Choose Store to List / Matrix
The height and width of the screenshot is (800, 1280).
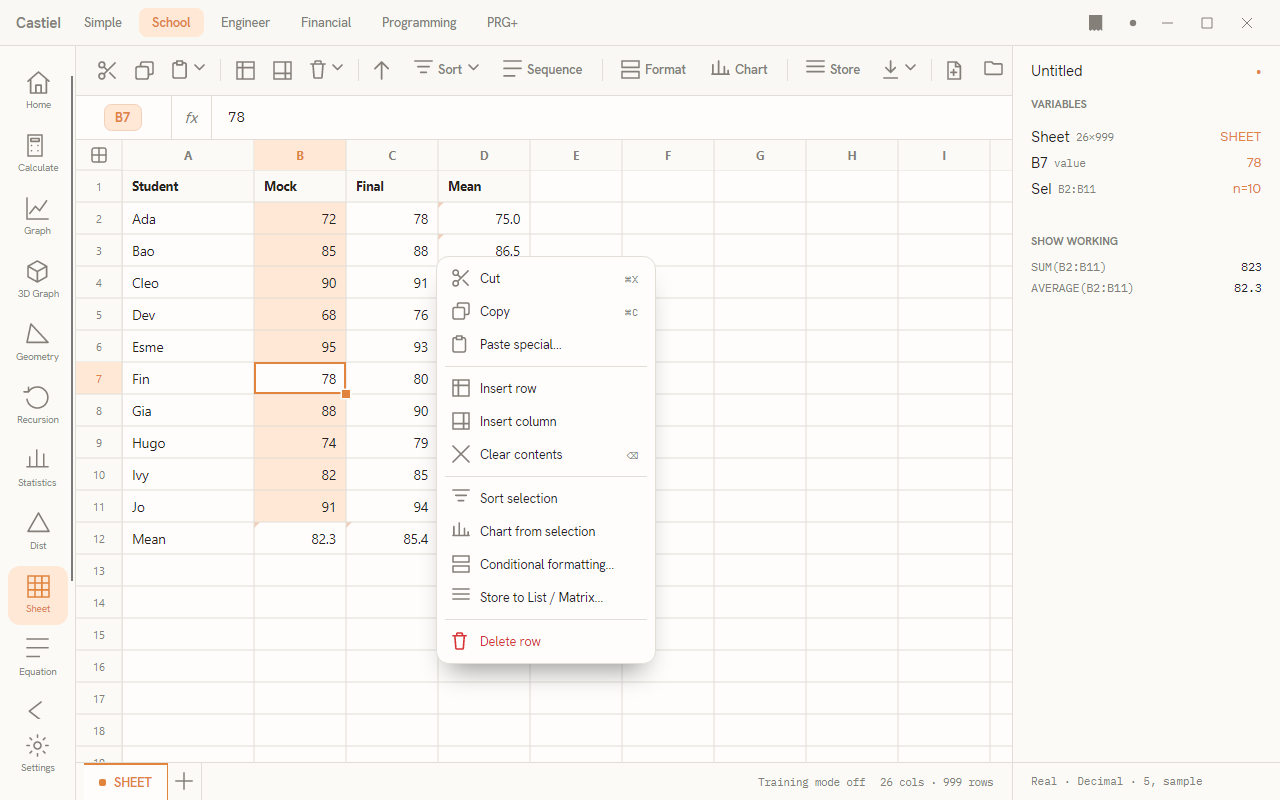(x=546, y=598)
